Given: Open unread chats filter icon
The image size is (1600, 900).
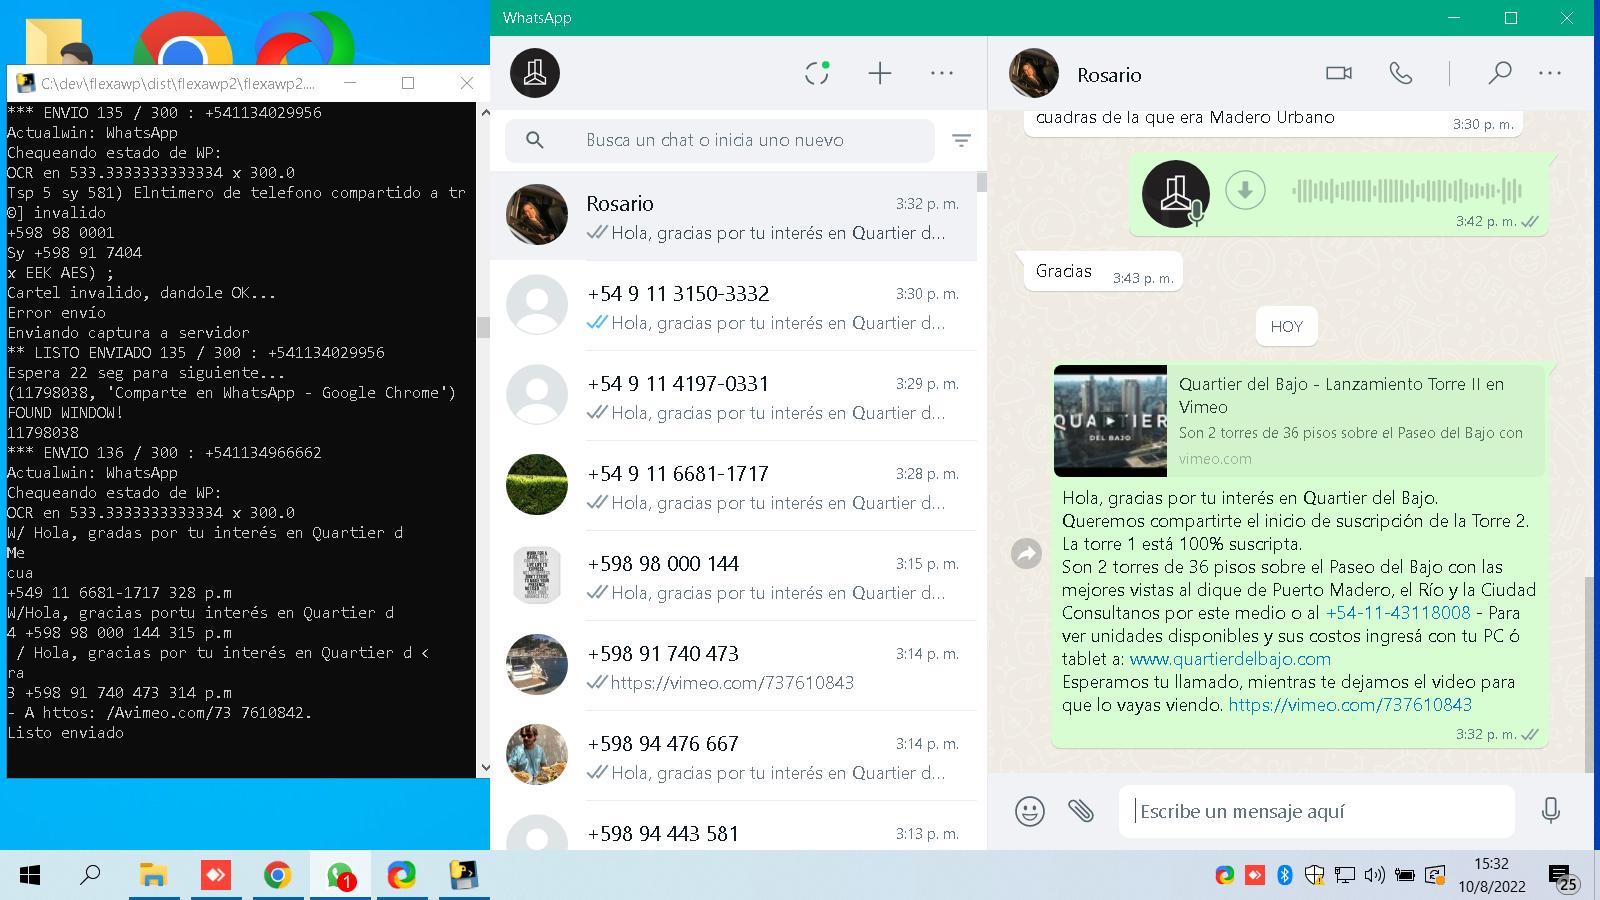Looking at the screenshot, I should tap(961, 140).
